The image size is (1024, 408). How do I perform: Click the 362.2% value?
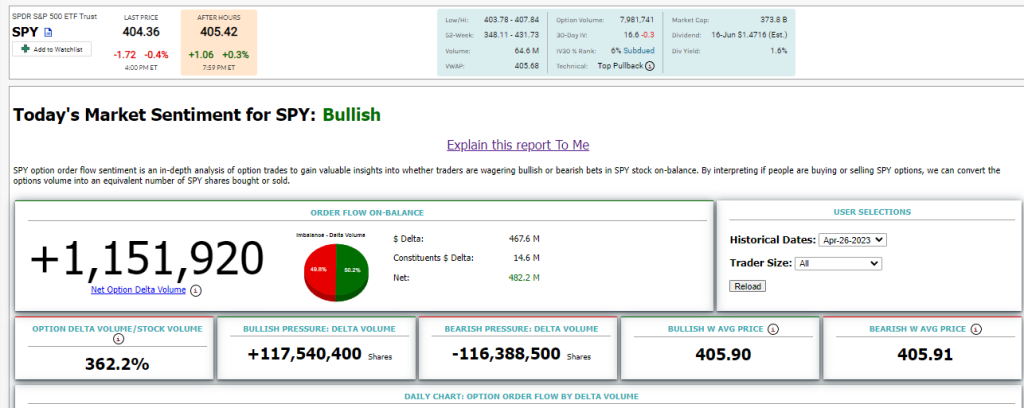point(117,364)
